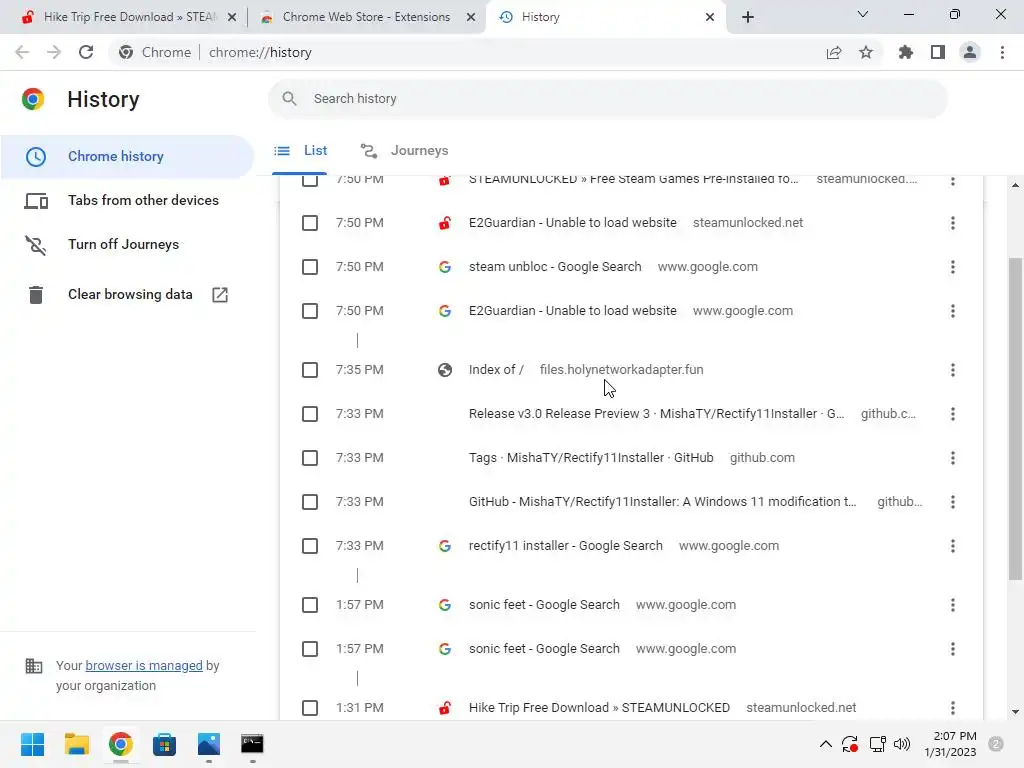Follow the browser is managed link
The height and width of the screenshot is (768, 1024).
tap(144, 665)
